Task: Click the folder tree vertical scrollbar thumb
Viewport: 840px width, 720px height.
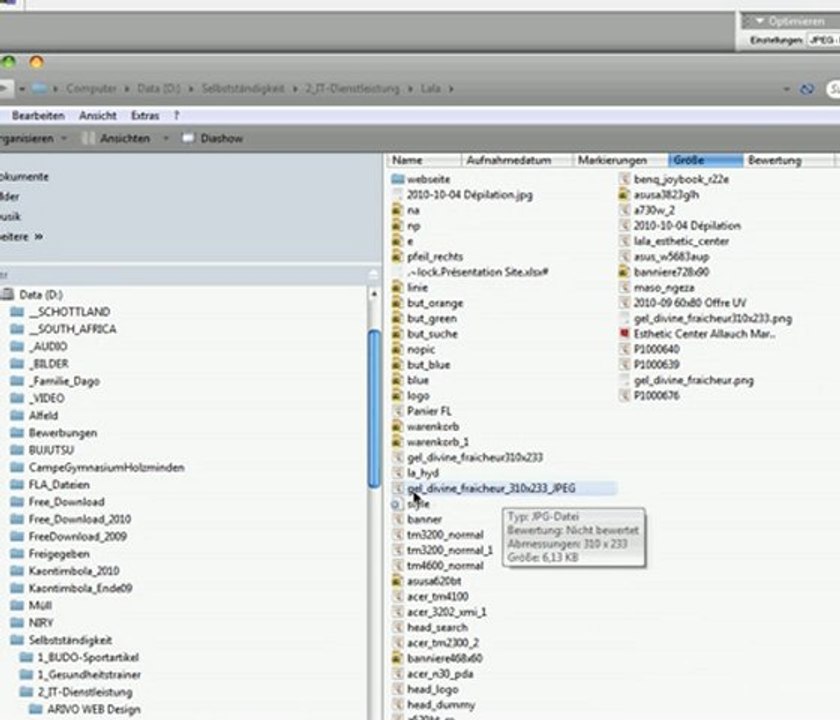Action: [x=374, y=409]
